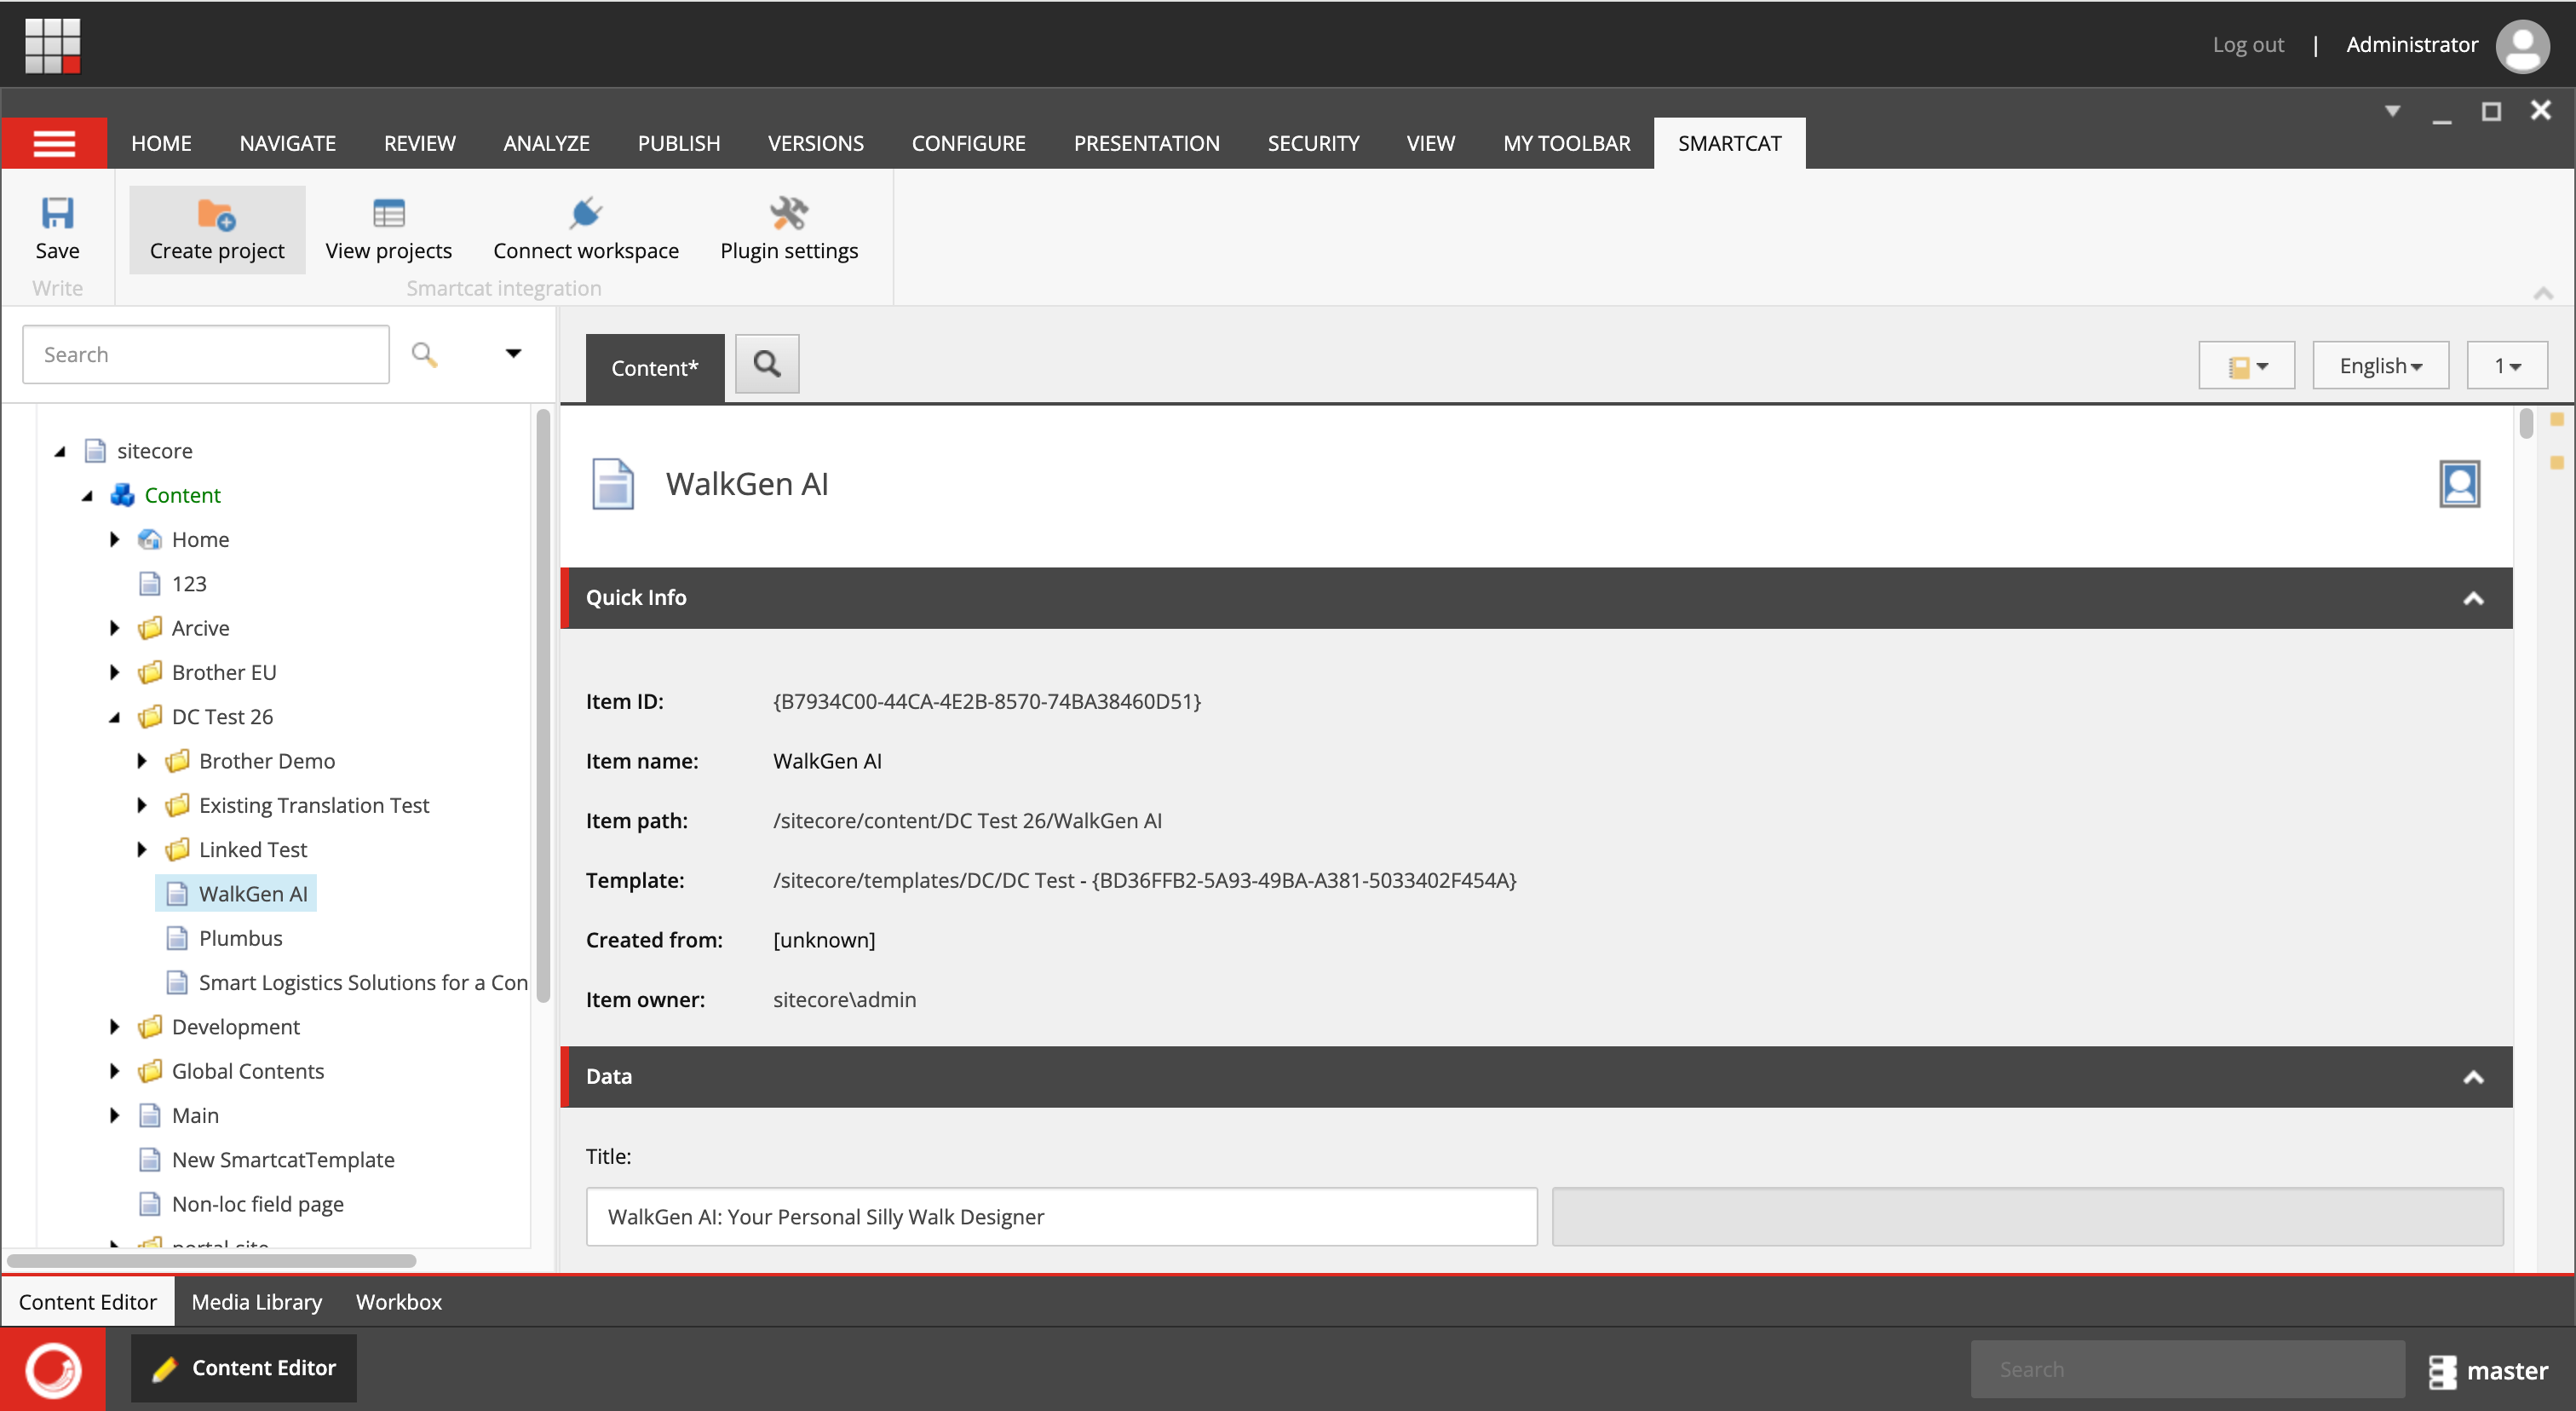Open the PRESENTATION ribbon tab
2576x1411 pixels.
(1147, 143)
